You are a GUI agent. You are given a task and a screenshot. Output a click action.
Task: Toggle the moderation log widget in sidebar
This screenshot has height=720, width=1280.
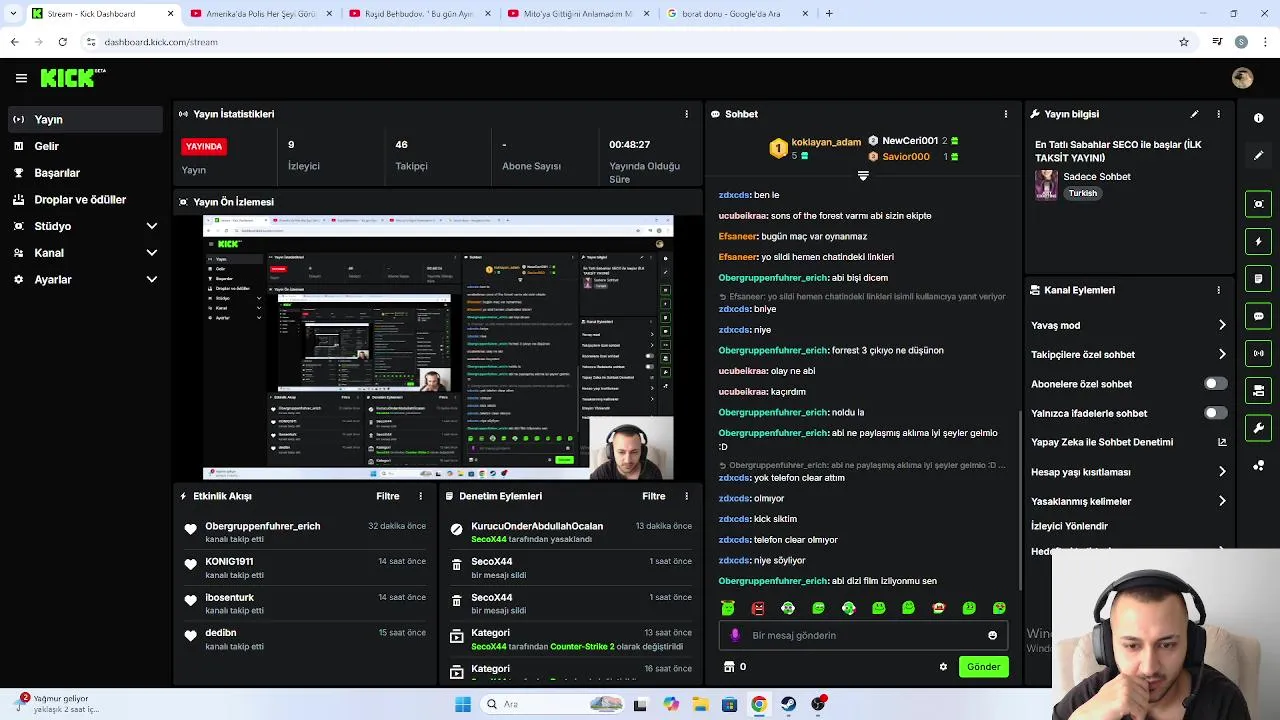(1258, 278)
